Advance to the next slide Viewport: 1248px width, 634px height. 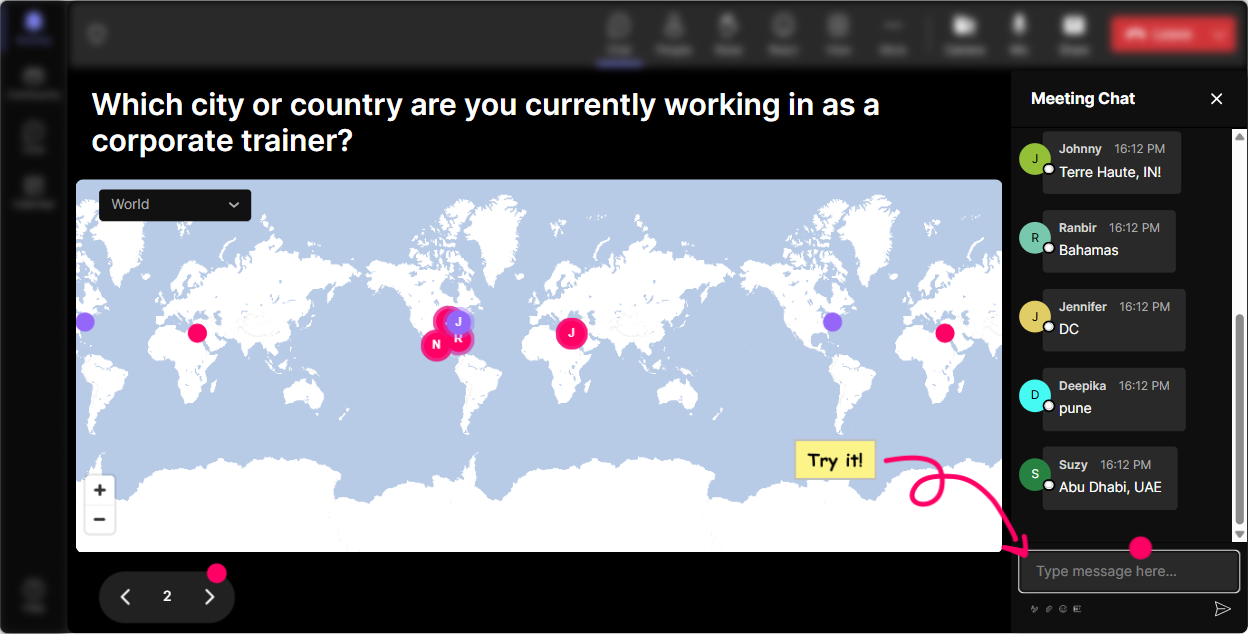209,597
